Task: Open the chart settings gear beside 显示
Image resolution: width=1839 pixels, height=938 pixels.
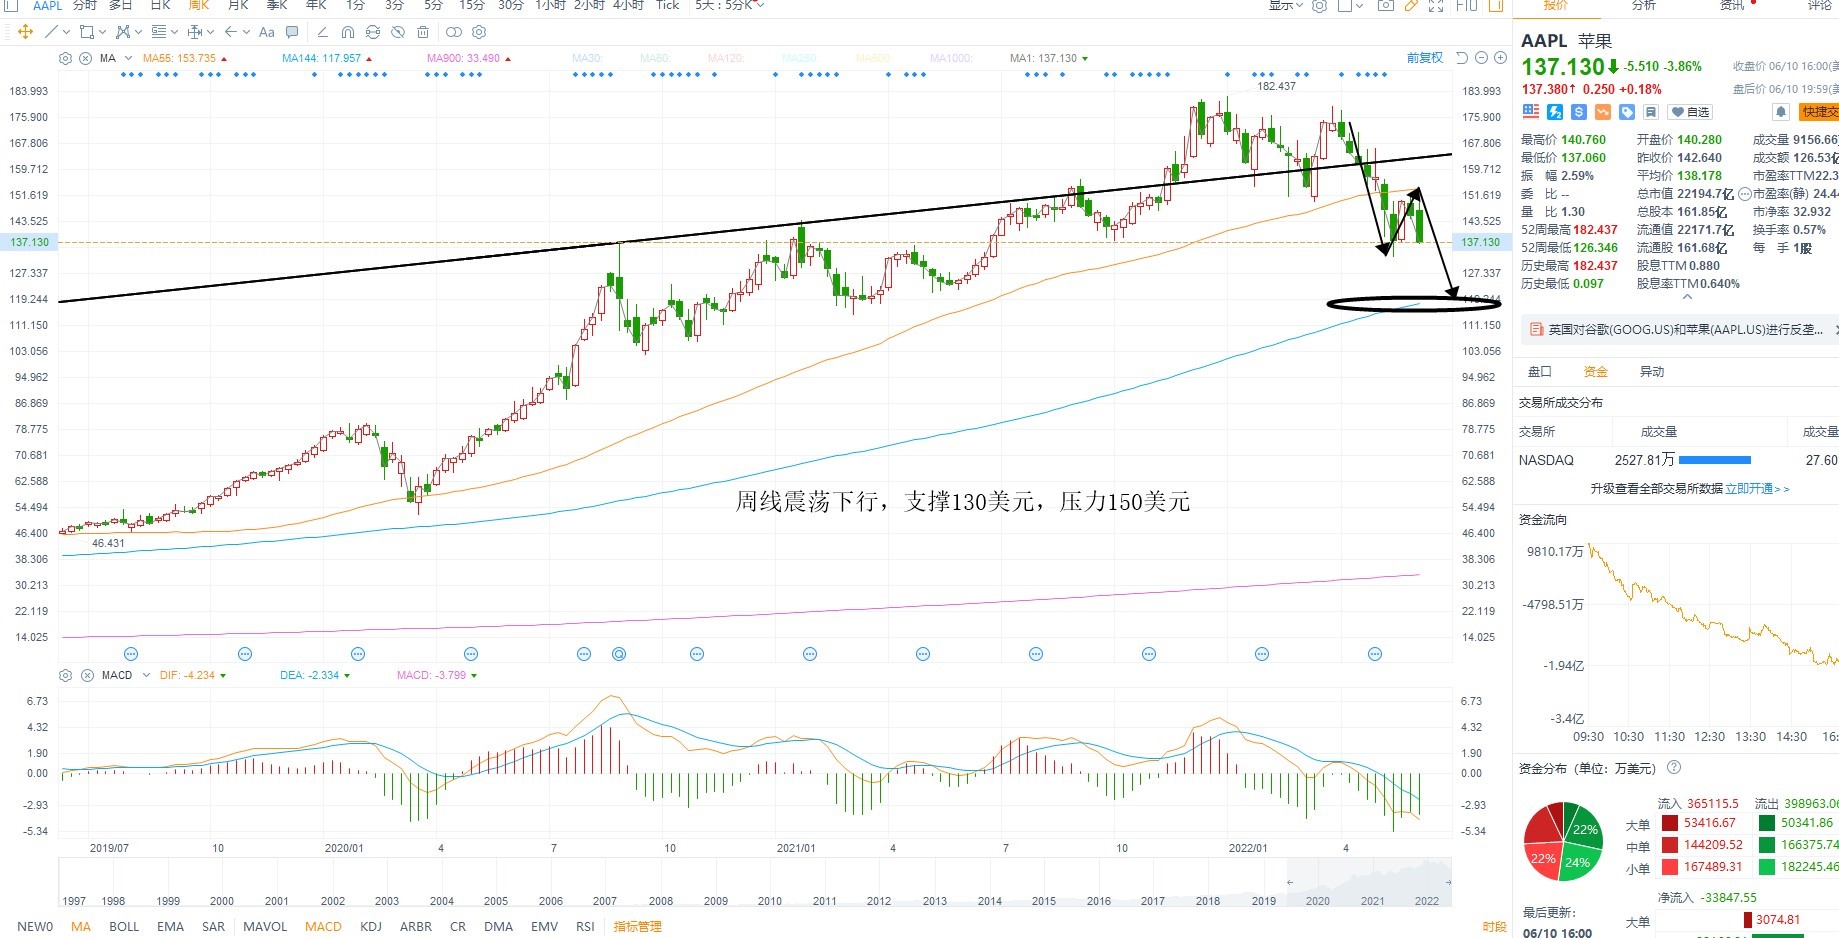Action: (x=1319, y=5)
